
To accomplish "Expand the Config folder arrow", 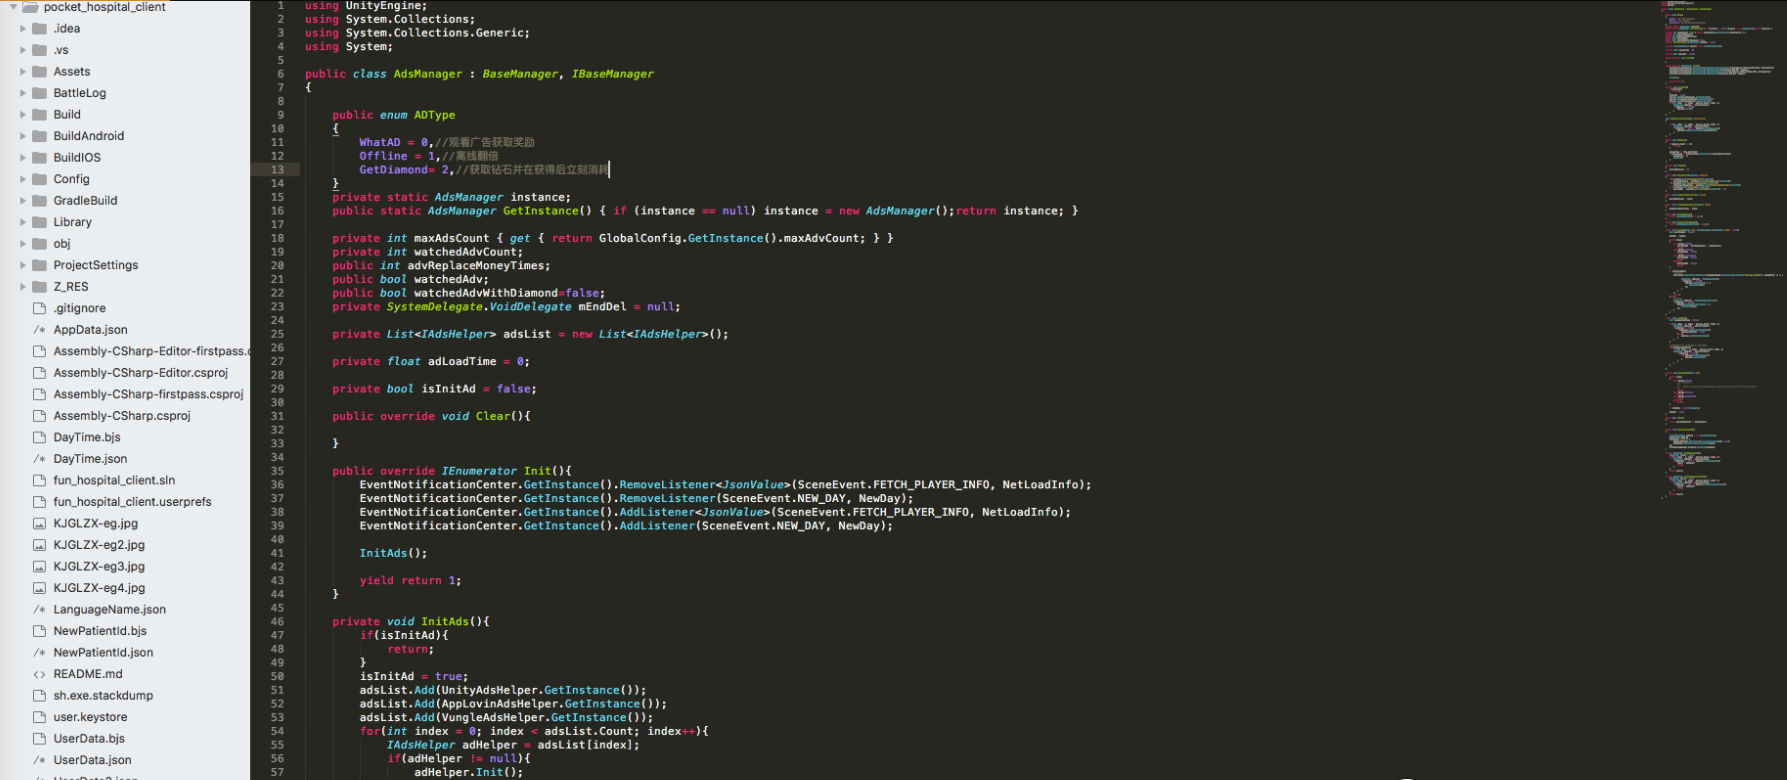I will click(23, 179).
